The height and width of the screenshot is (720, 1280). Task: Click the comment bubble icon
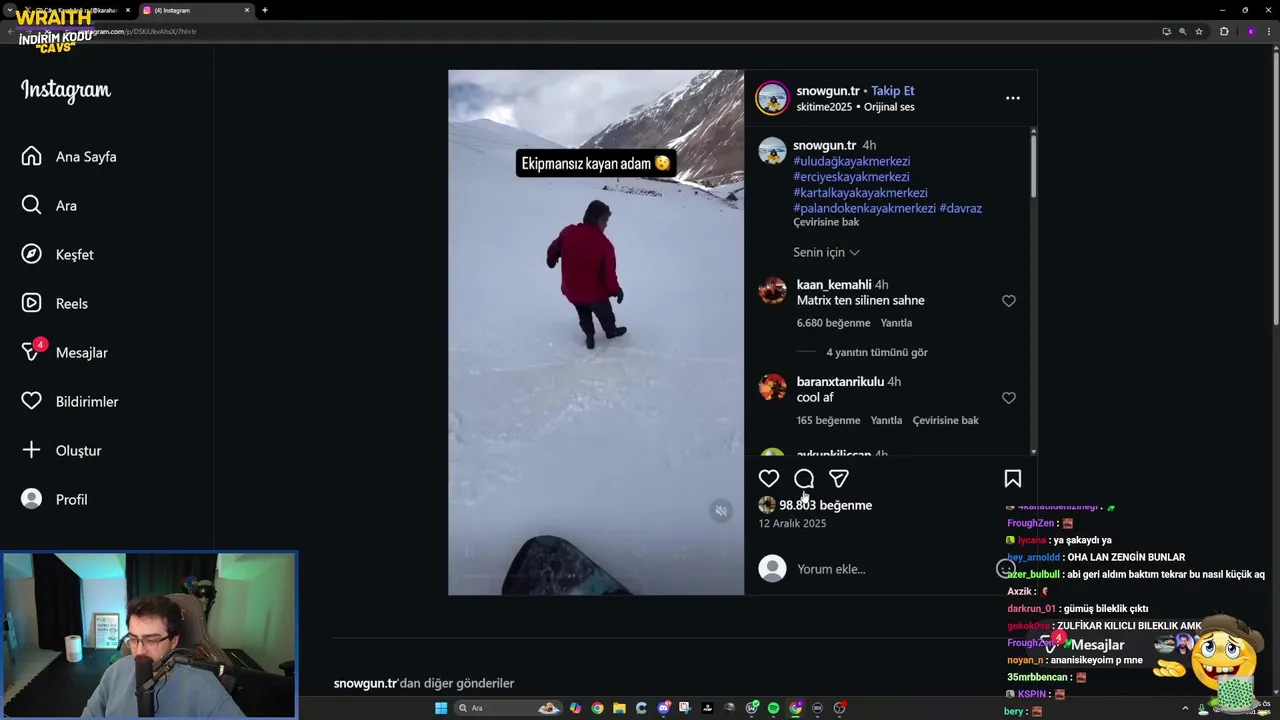804,479
